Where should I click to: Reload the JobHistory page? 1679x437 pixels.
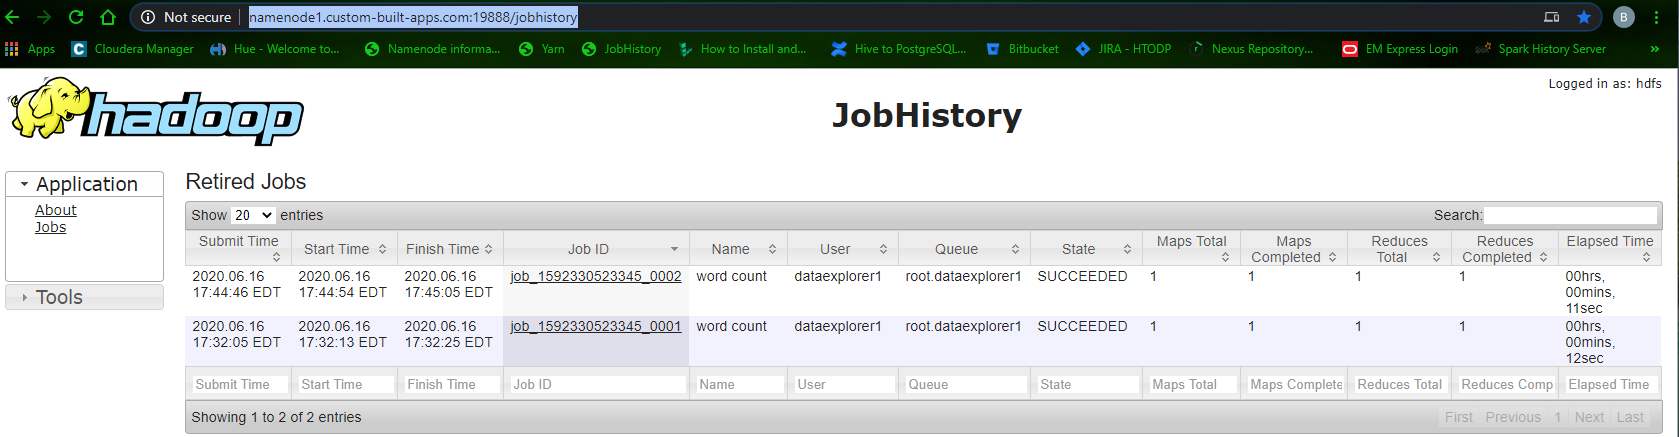(76, 17)
